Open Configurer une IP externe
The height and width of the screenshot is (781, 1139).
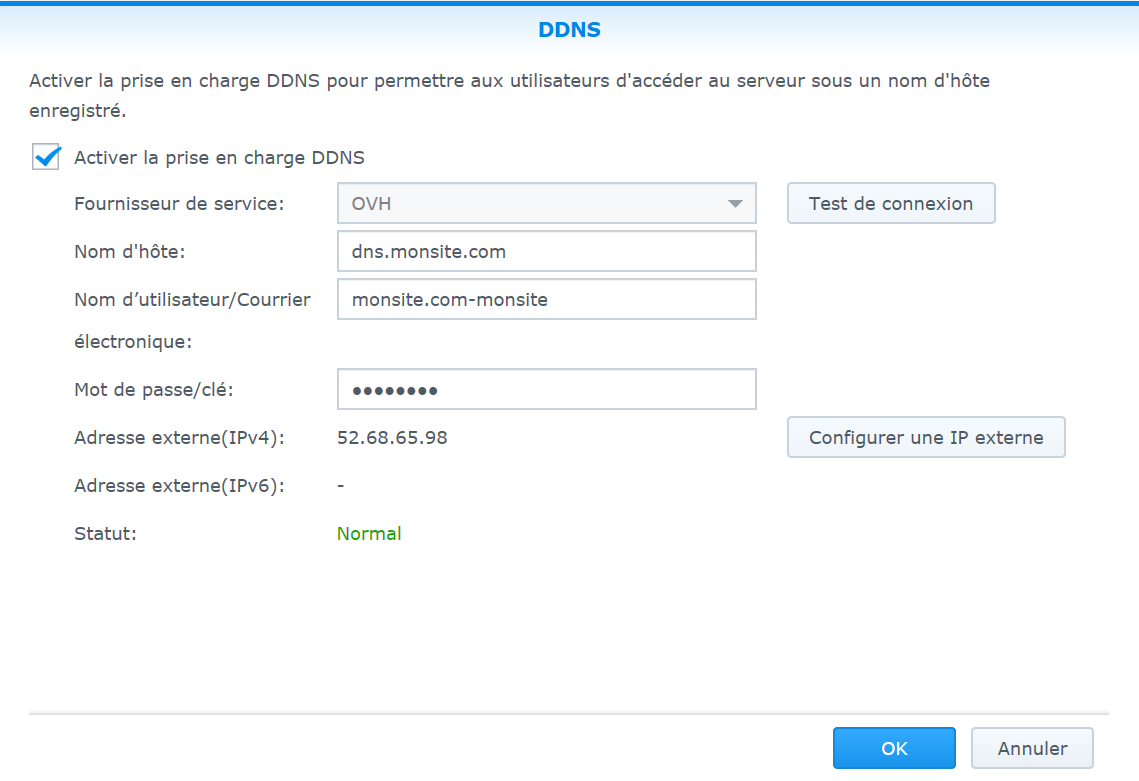click(x=926, y=437)
